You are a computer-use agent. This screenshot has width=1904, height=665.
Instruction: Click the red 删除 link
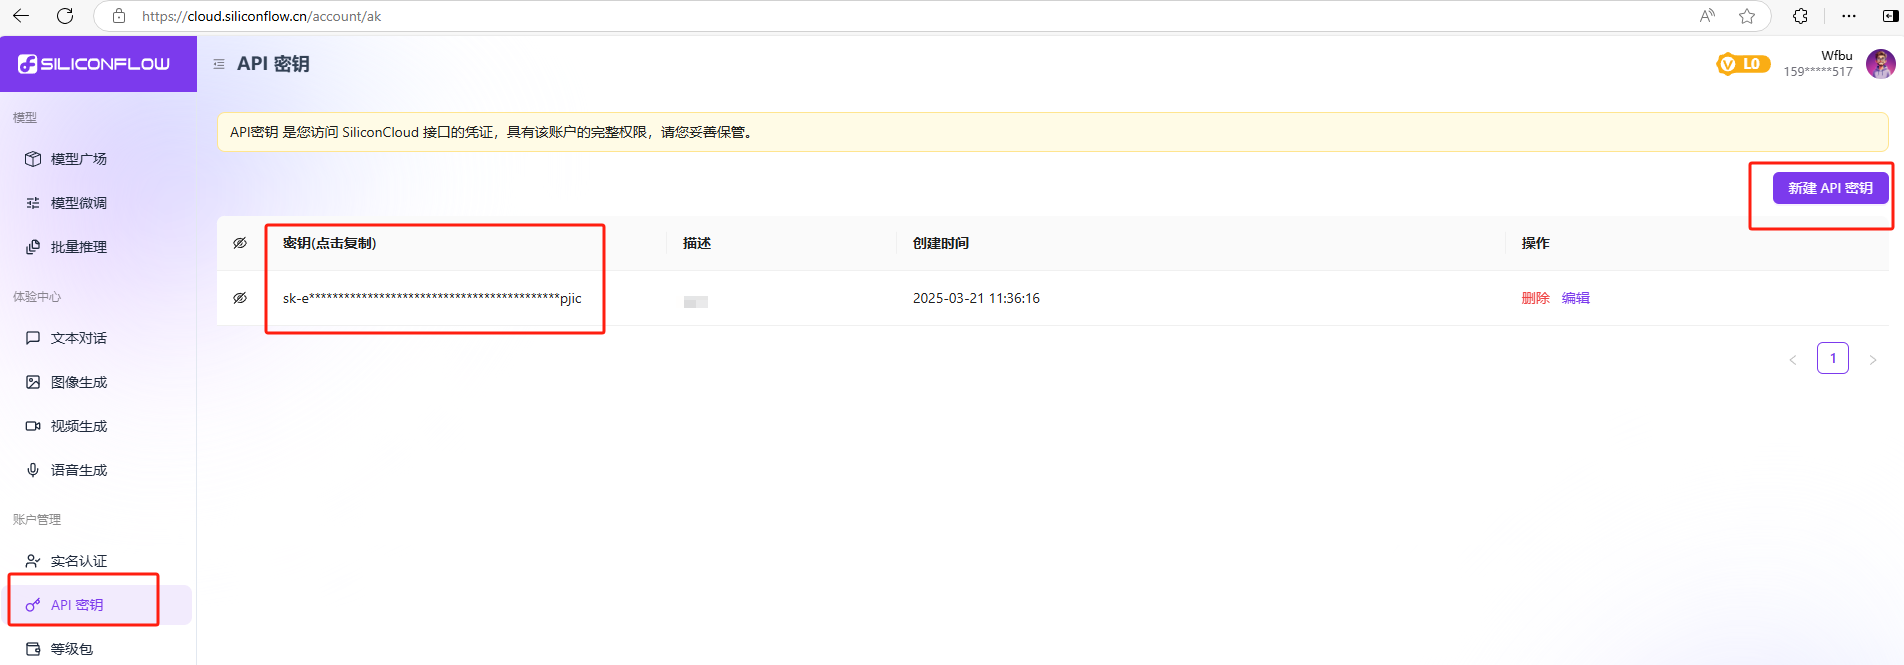point(1535,298)
